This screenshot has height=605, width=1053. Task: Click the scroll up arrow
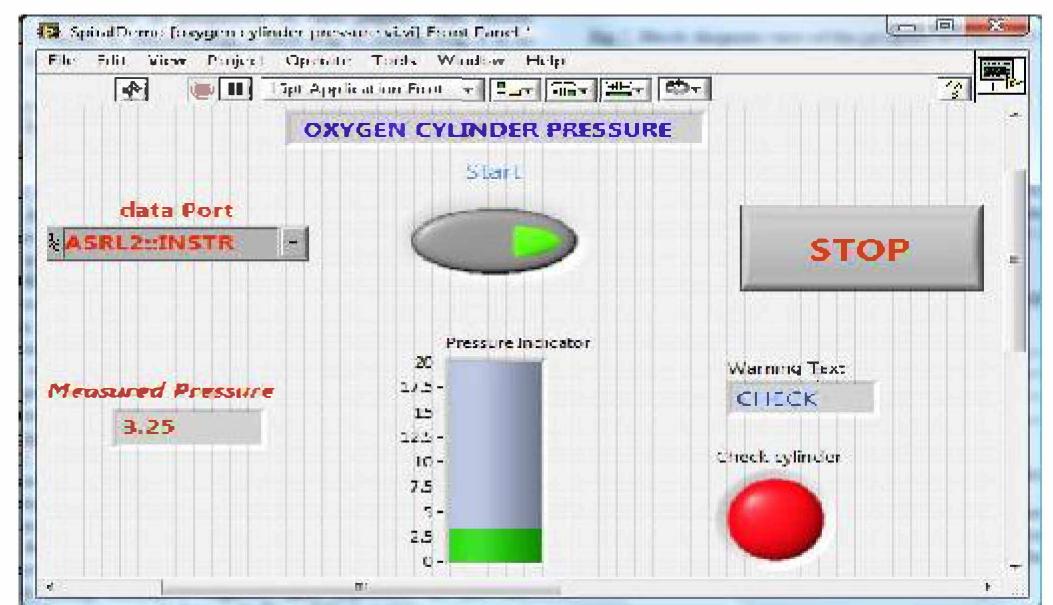click(x=1015, y=115)
